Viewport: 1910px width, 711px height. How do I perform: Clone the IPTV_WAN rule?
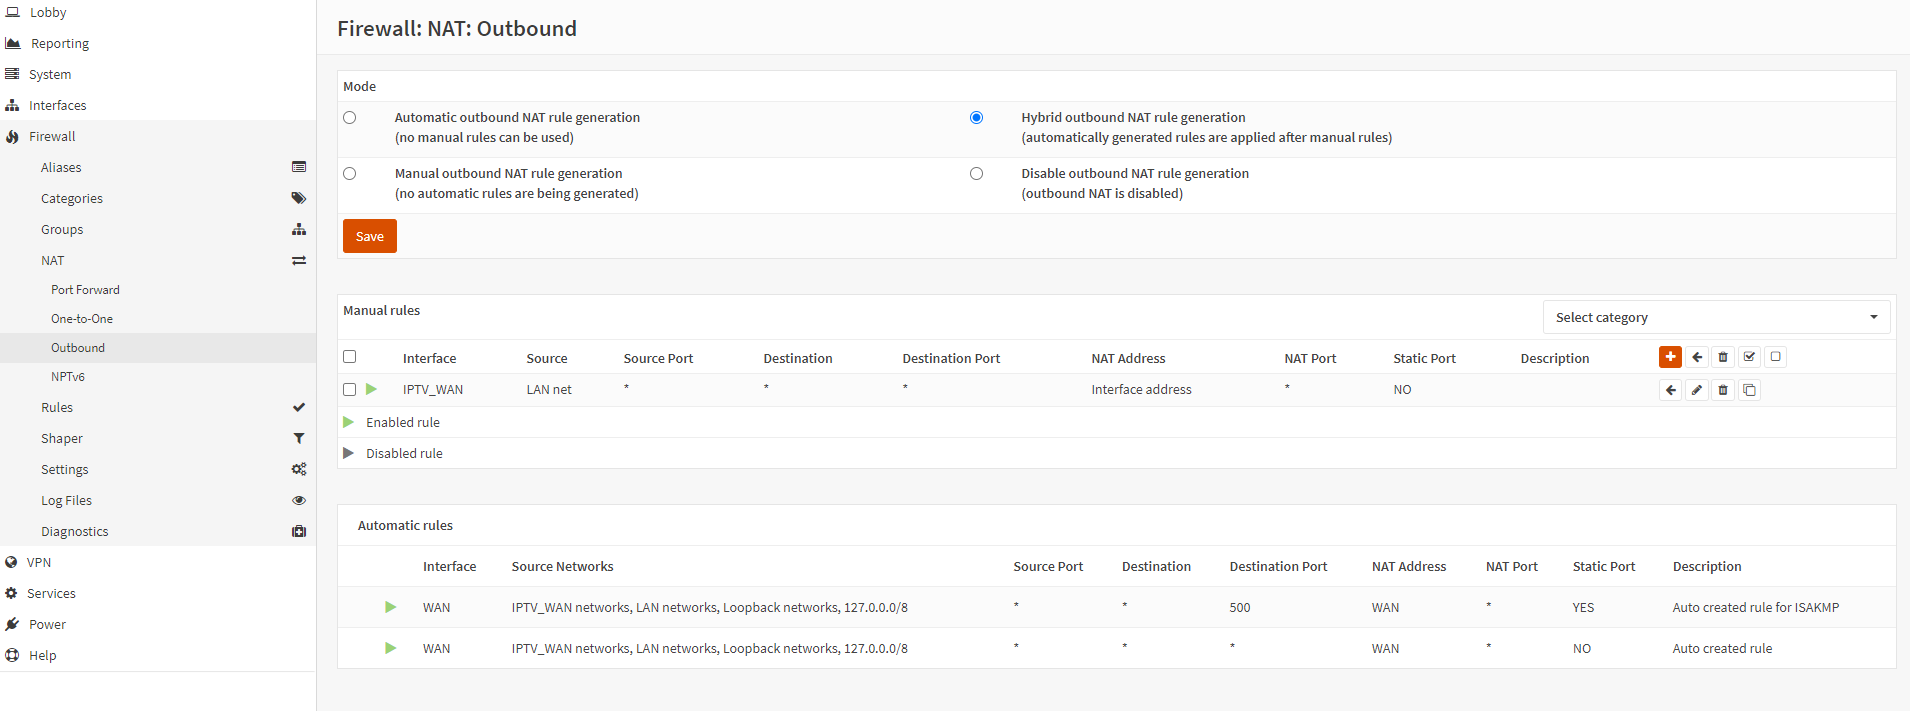(x=1749, y=390)
